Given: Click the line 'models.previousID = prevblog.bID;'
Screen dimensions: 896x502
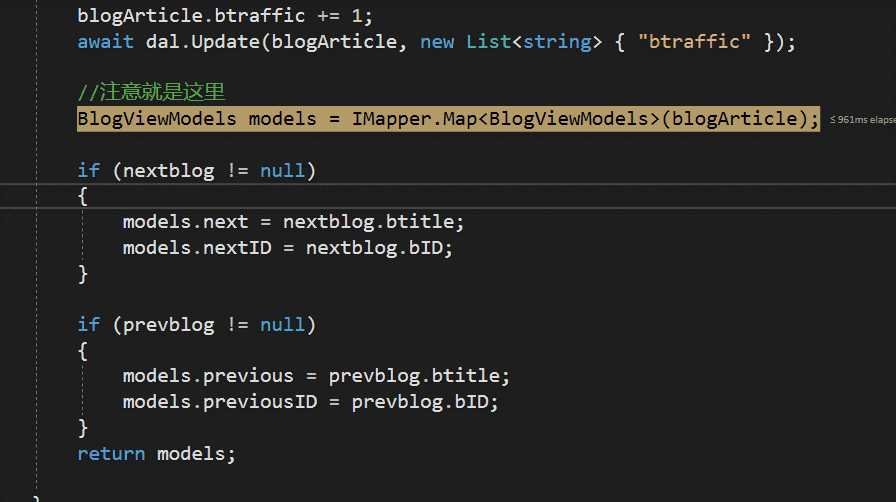Looking at the screenshot, I should click(x=310, y=402).
